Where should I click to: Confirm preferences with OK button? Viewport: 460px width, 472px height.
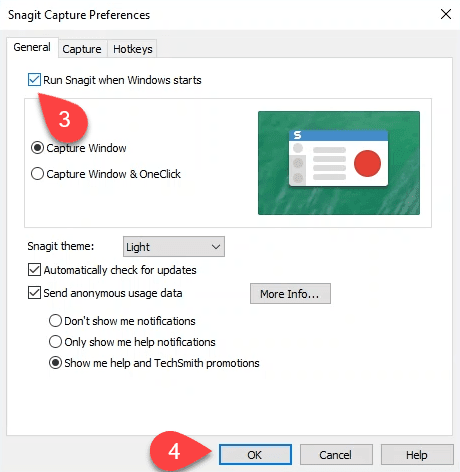[255, 454]
